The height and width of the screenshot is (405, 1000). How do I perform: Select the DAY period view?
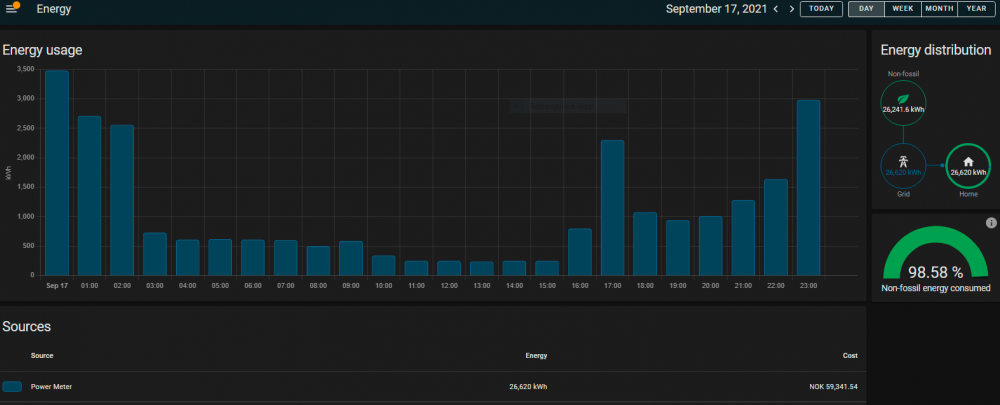tap(866, 9)
